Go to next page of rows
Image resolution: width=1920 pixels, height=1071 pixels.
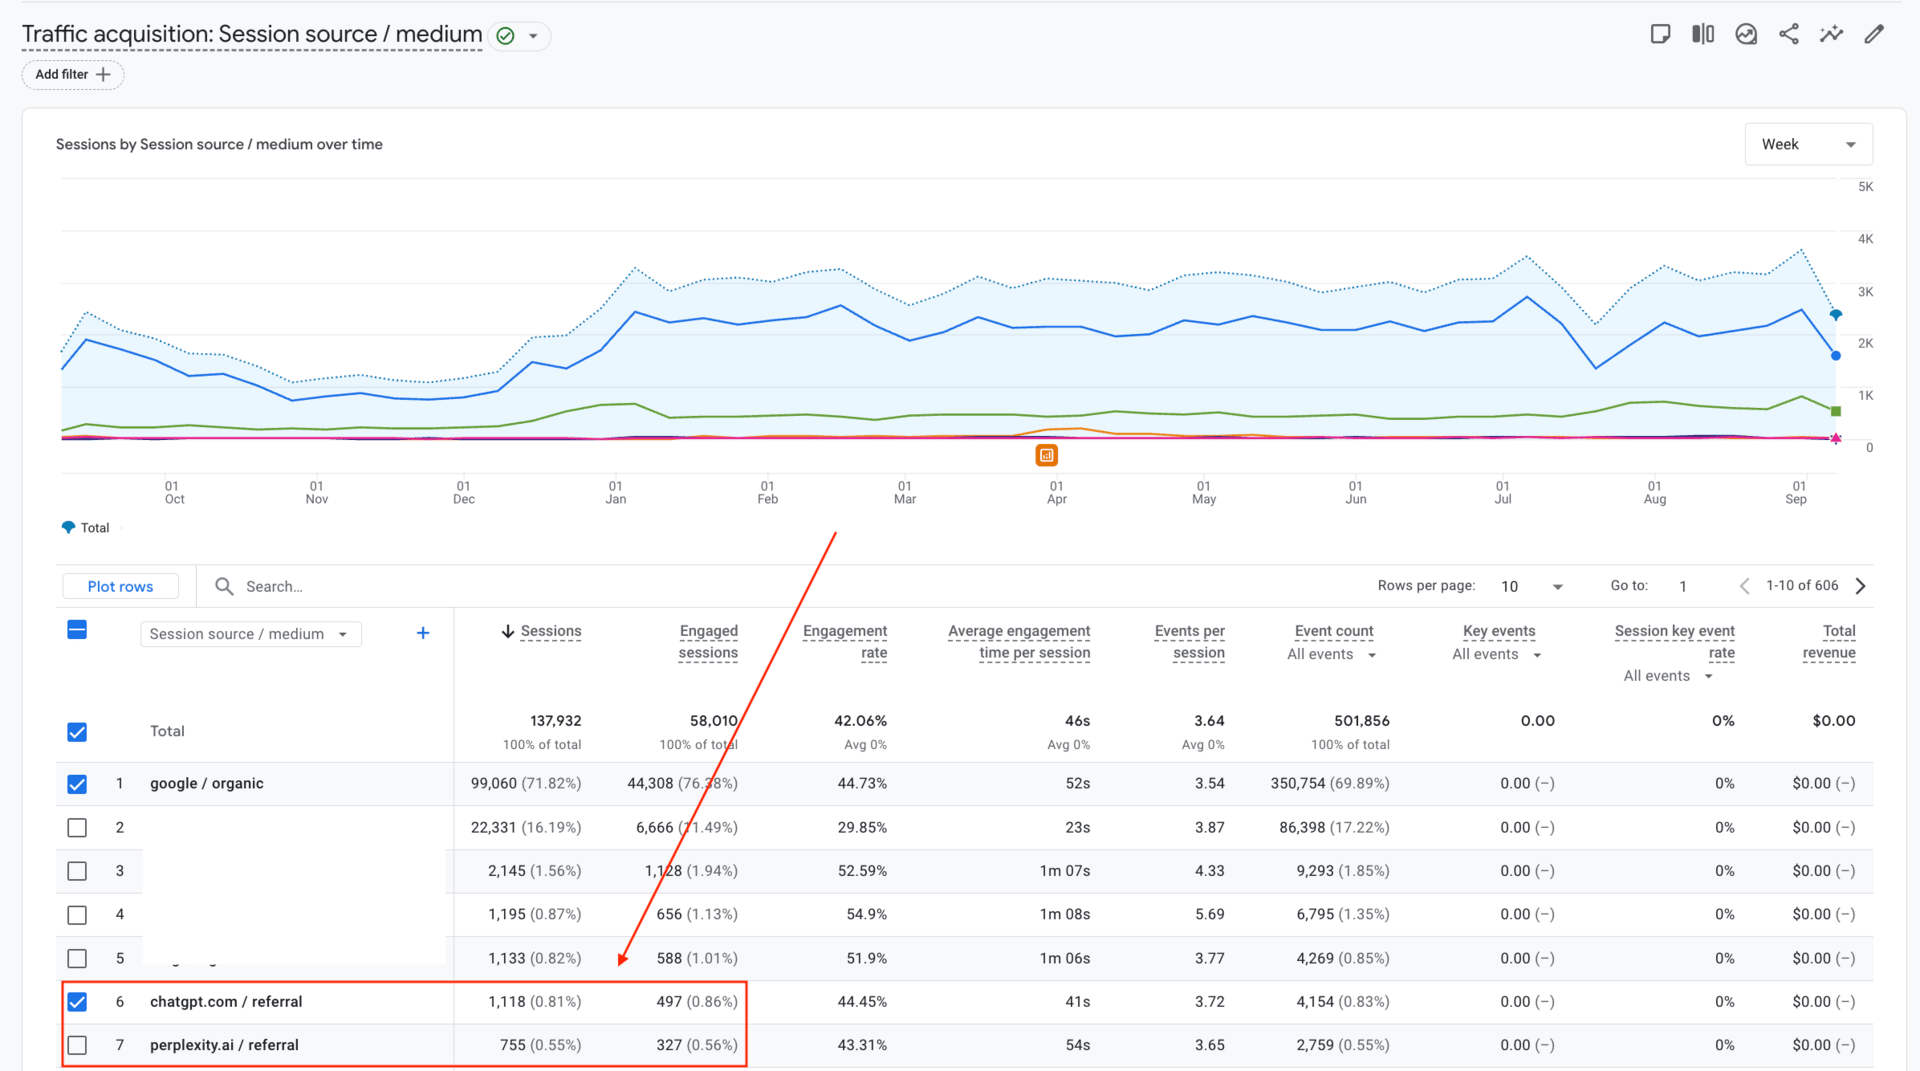pos(1861,586)
